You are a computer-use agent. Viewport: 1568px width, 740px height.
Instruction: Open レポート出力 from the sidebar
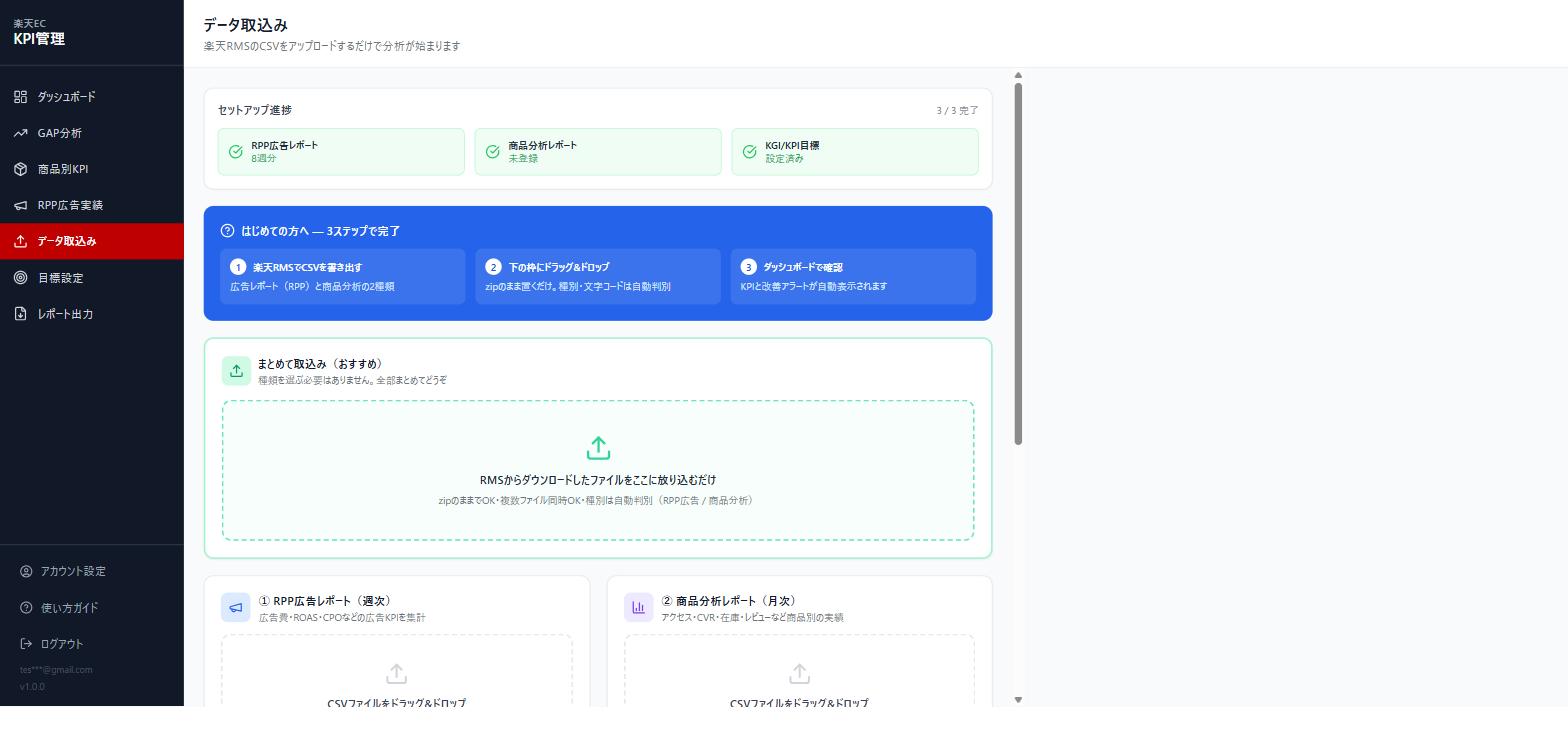[92, 314]
